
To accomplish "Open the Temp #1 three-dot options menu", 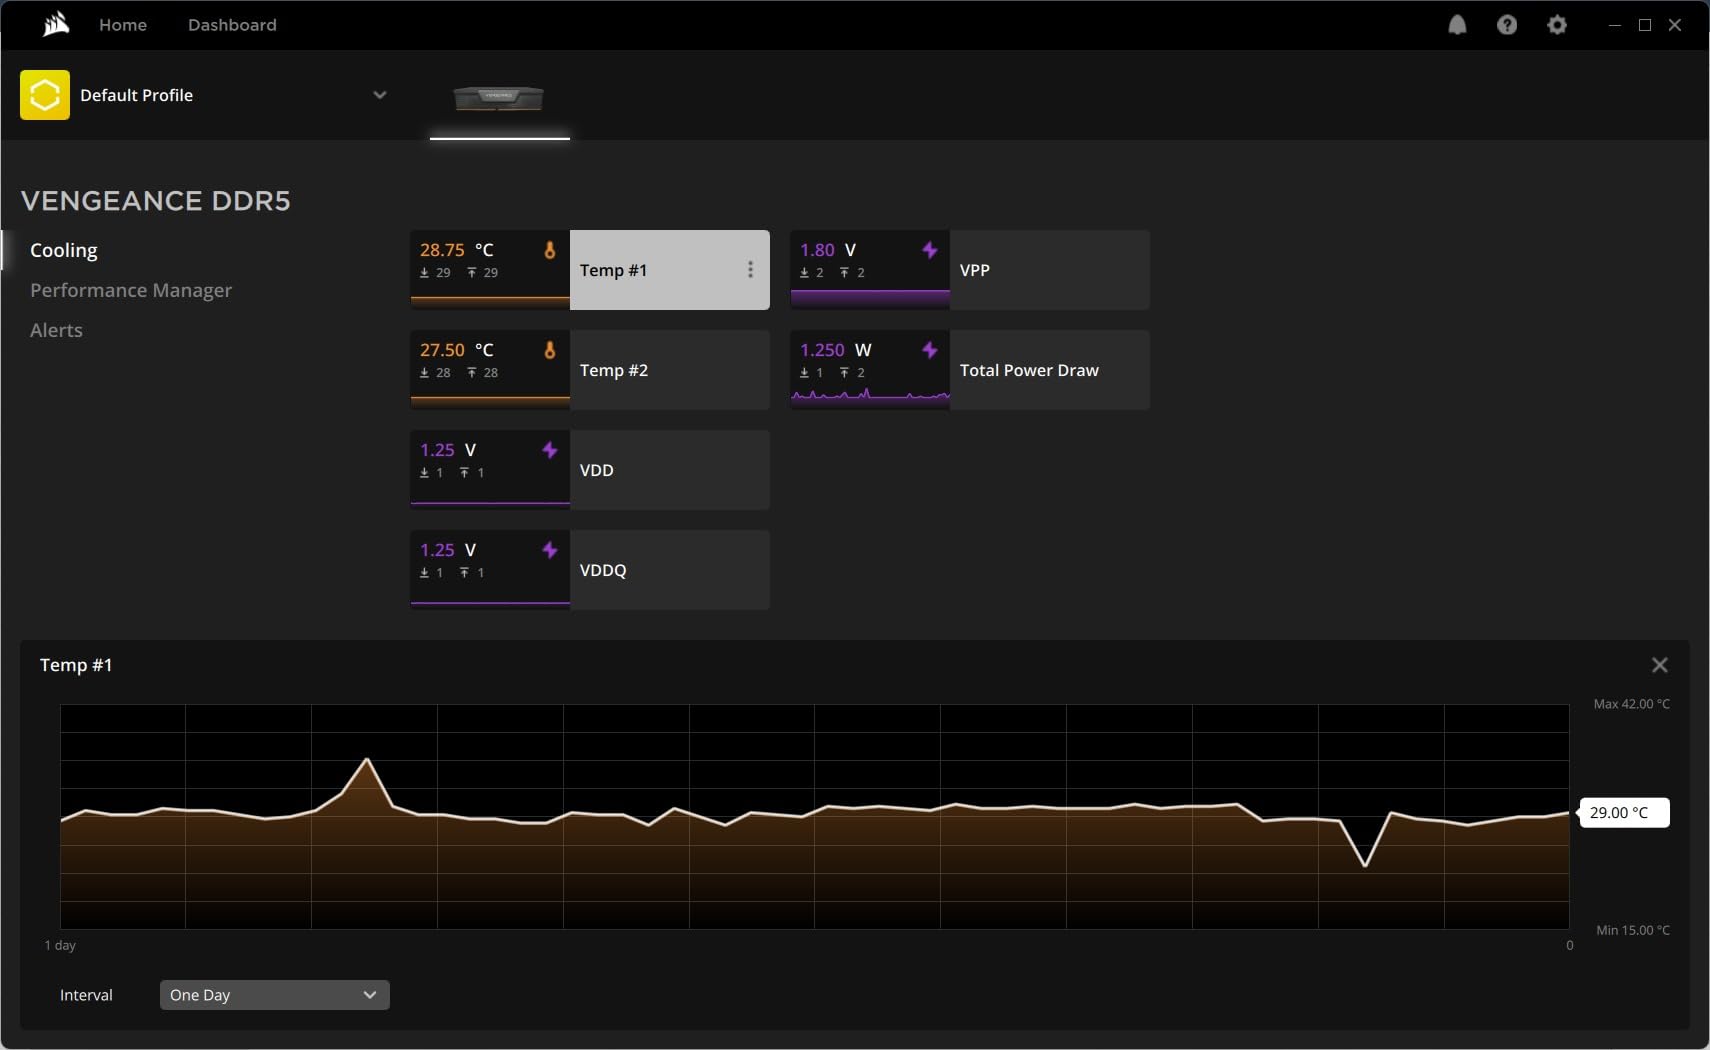I will tap(750, 270).
